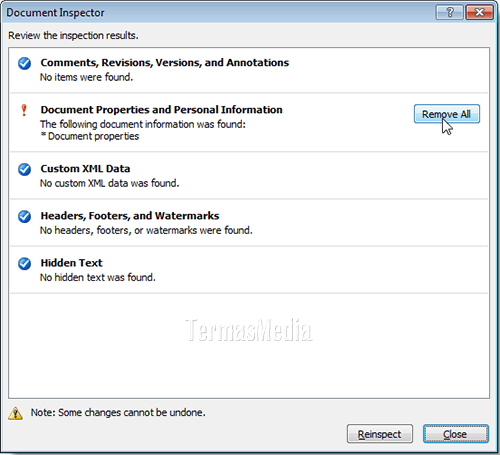The height and width of the screenshot is (455, 500).
Task: Click the red X title bar button
Action: [x=479, y=13]
